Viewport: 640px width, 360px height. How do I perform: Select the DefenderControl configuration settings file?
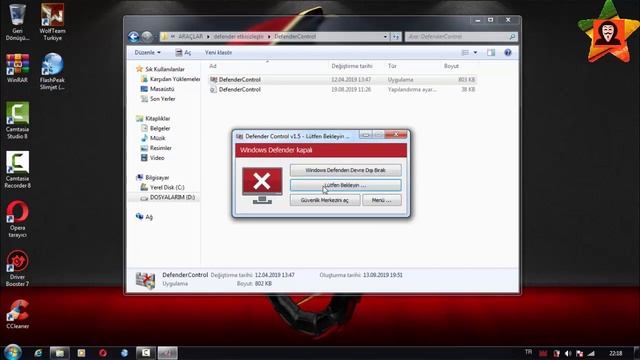click(342, 89)
